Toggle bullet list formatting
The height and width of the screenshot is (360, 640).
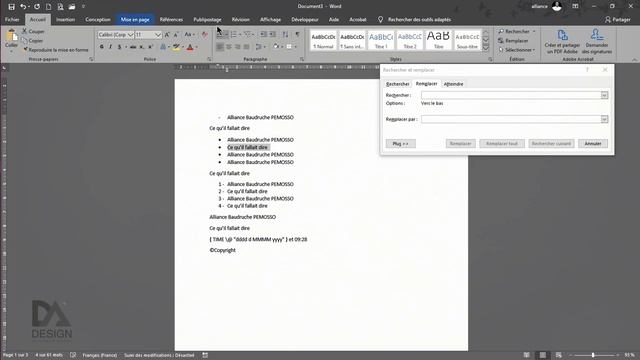click(x=220, y=34)
